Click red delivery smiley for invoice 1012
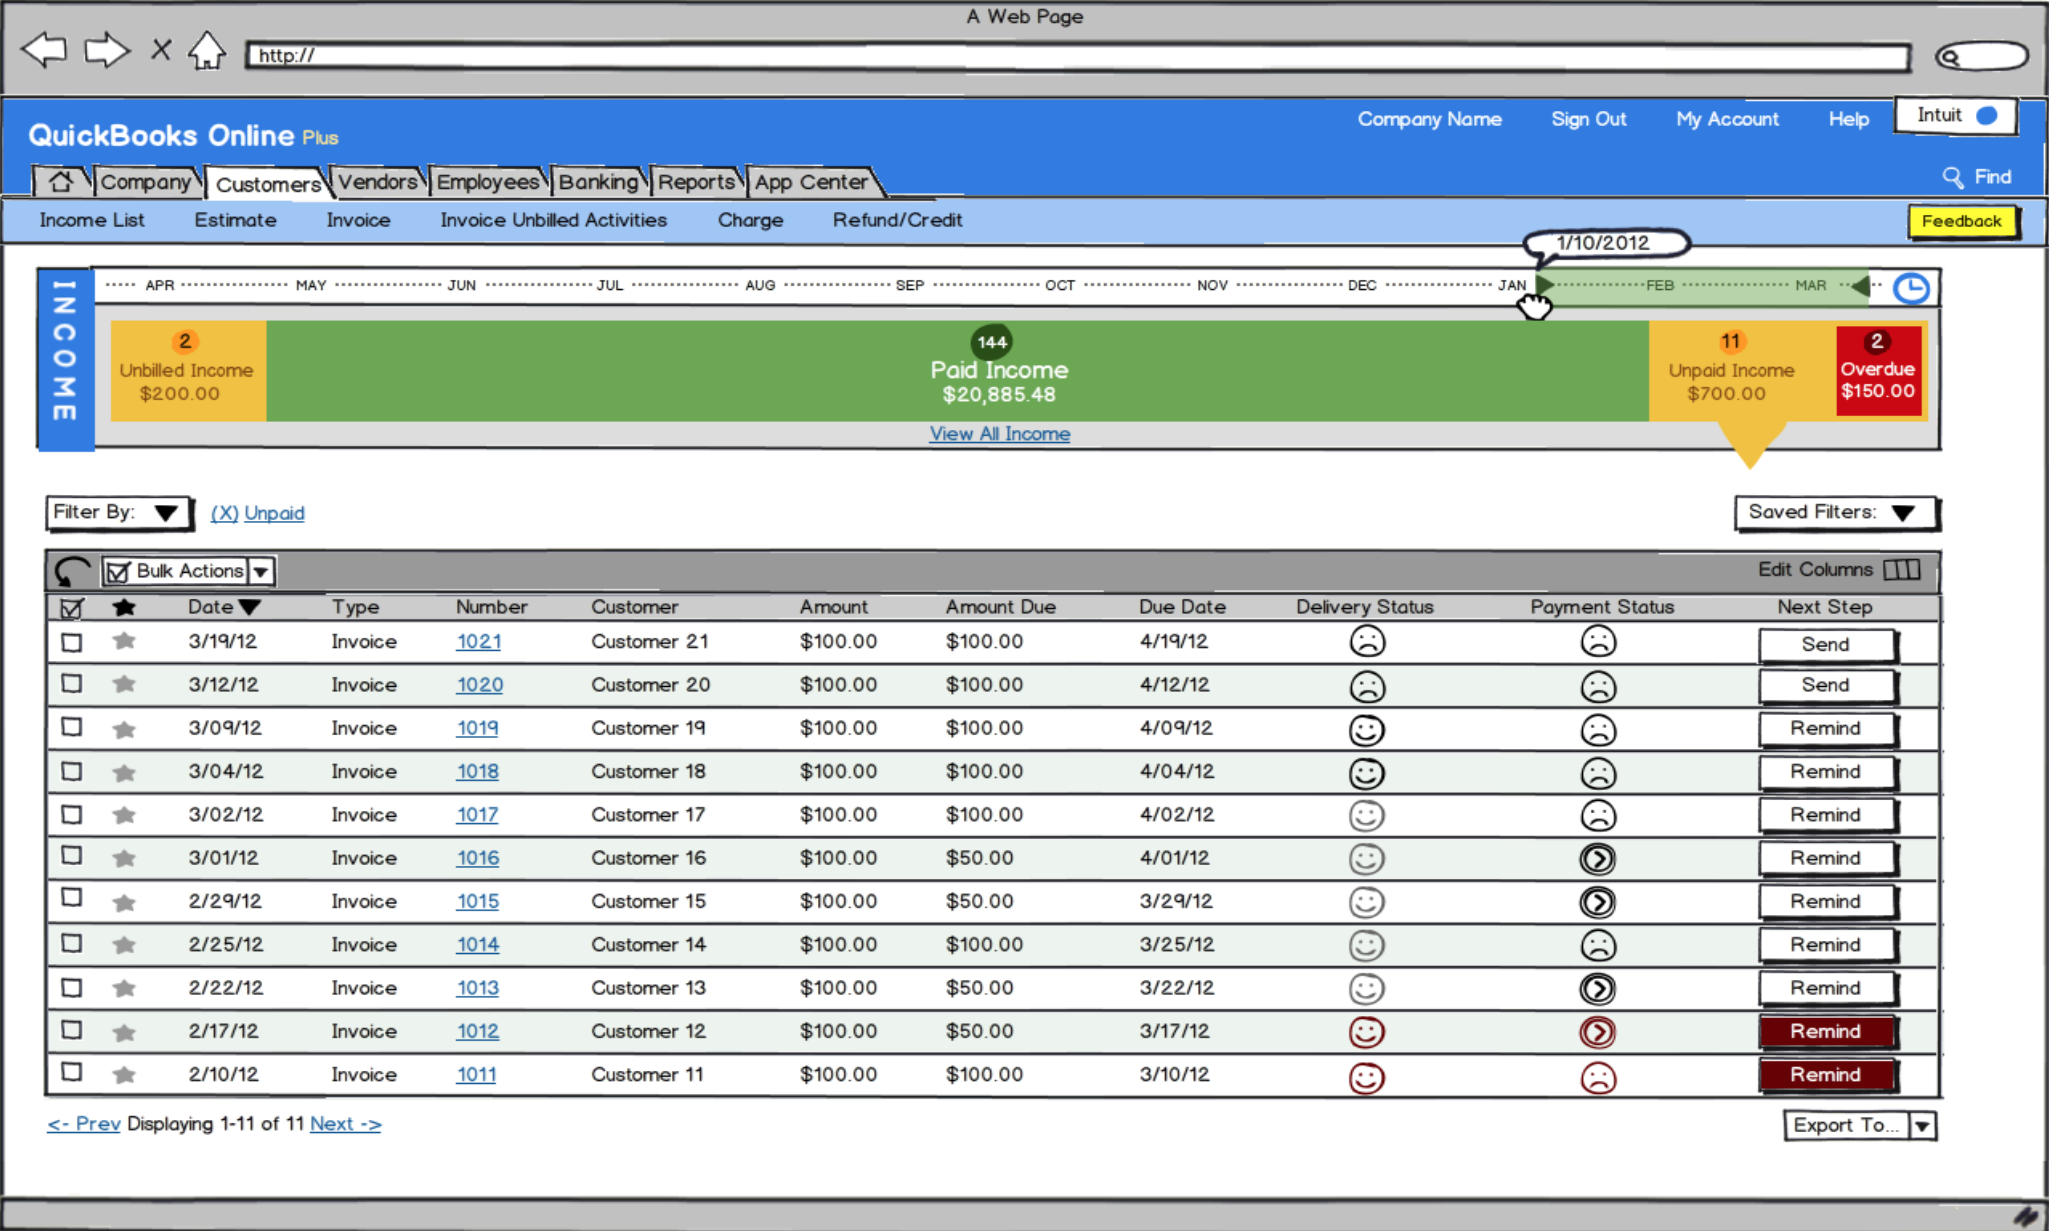The width and height of the screenshot is (2049, 1231). [1367, 1032]
